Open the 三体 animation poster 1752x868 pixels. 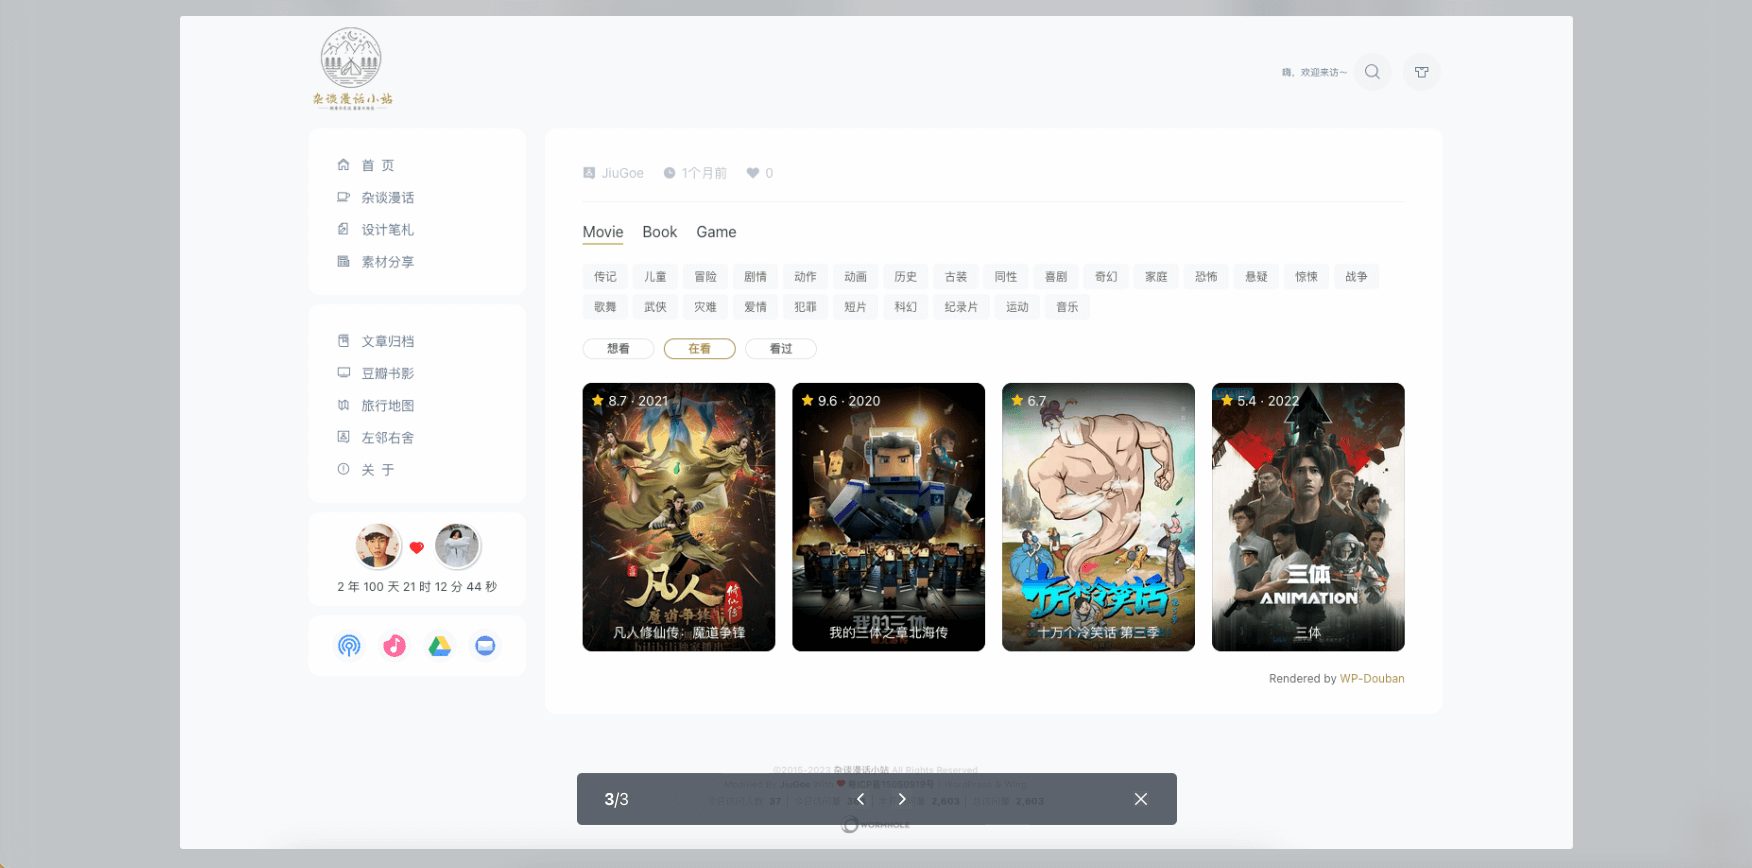[1307, 517]
